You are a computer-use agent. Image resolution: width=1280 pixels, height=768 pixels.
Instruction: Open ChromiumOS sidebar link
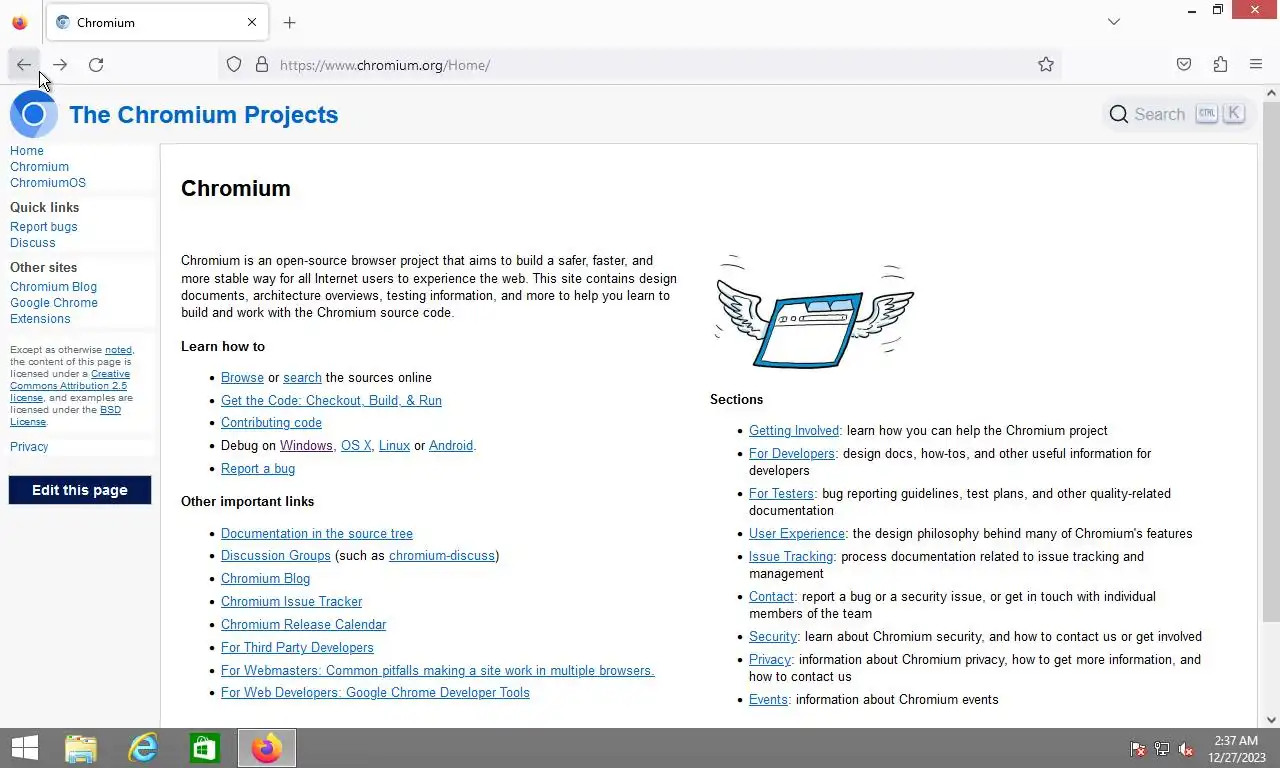click(x=48, y=183)
